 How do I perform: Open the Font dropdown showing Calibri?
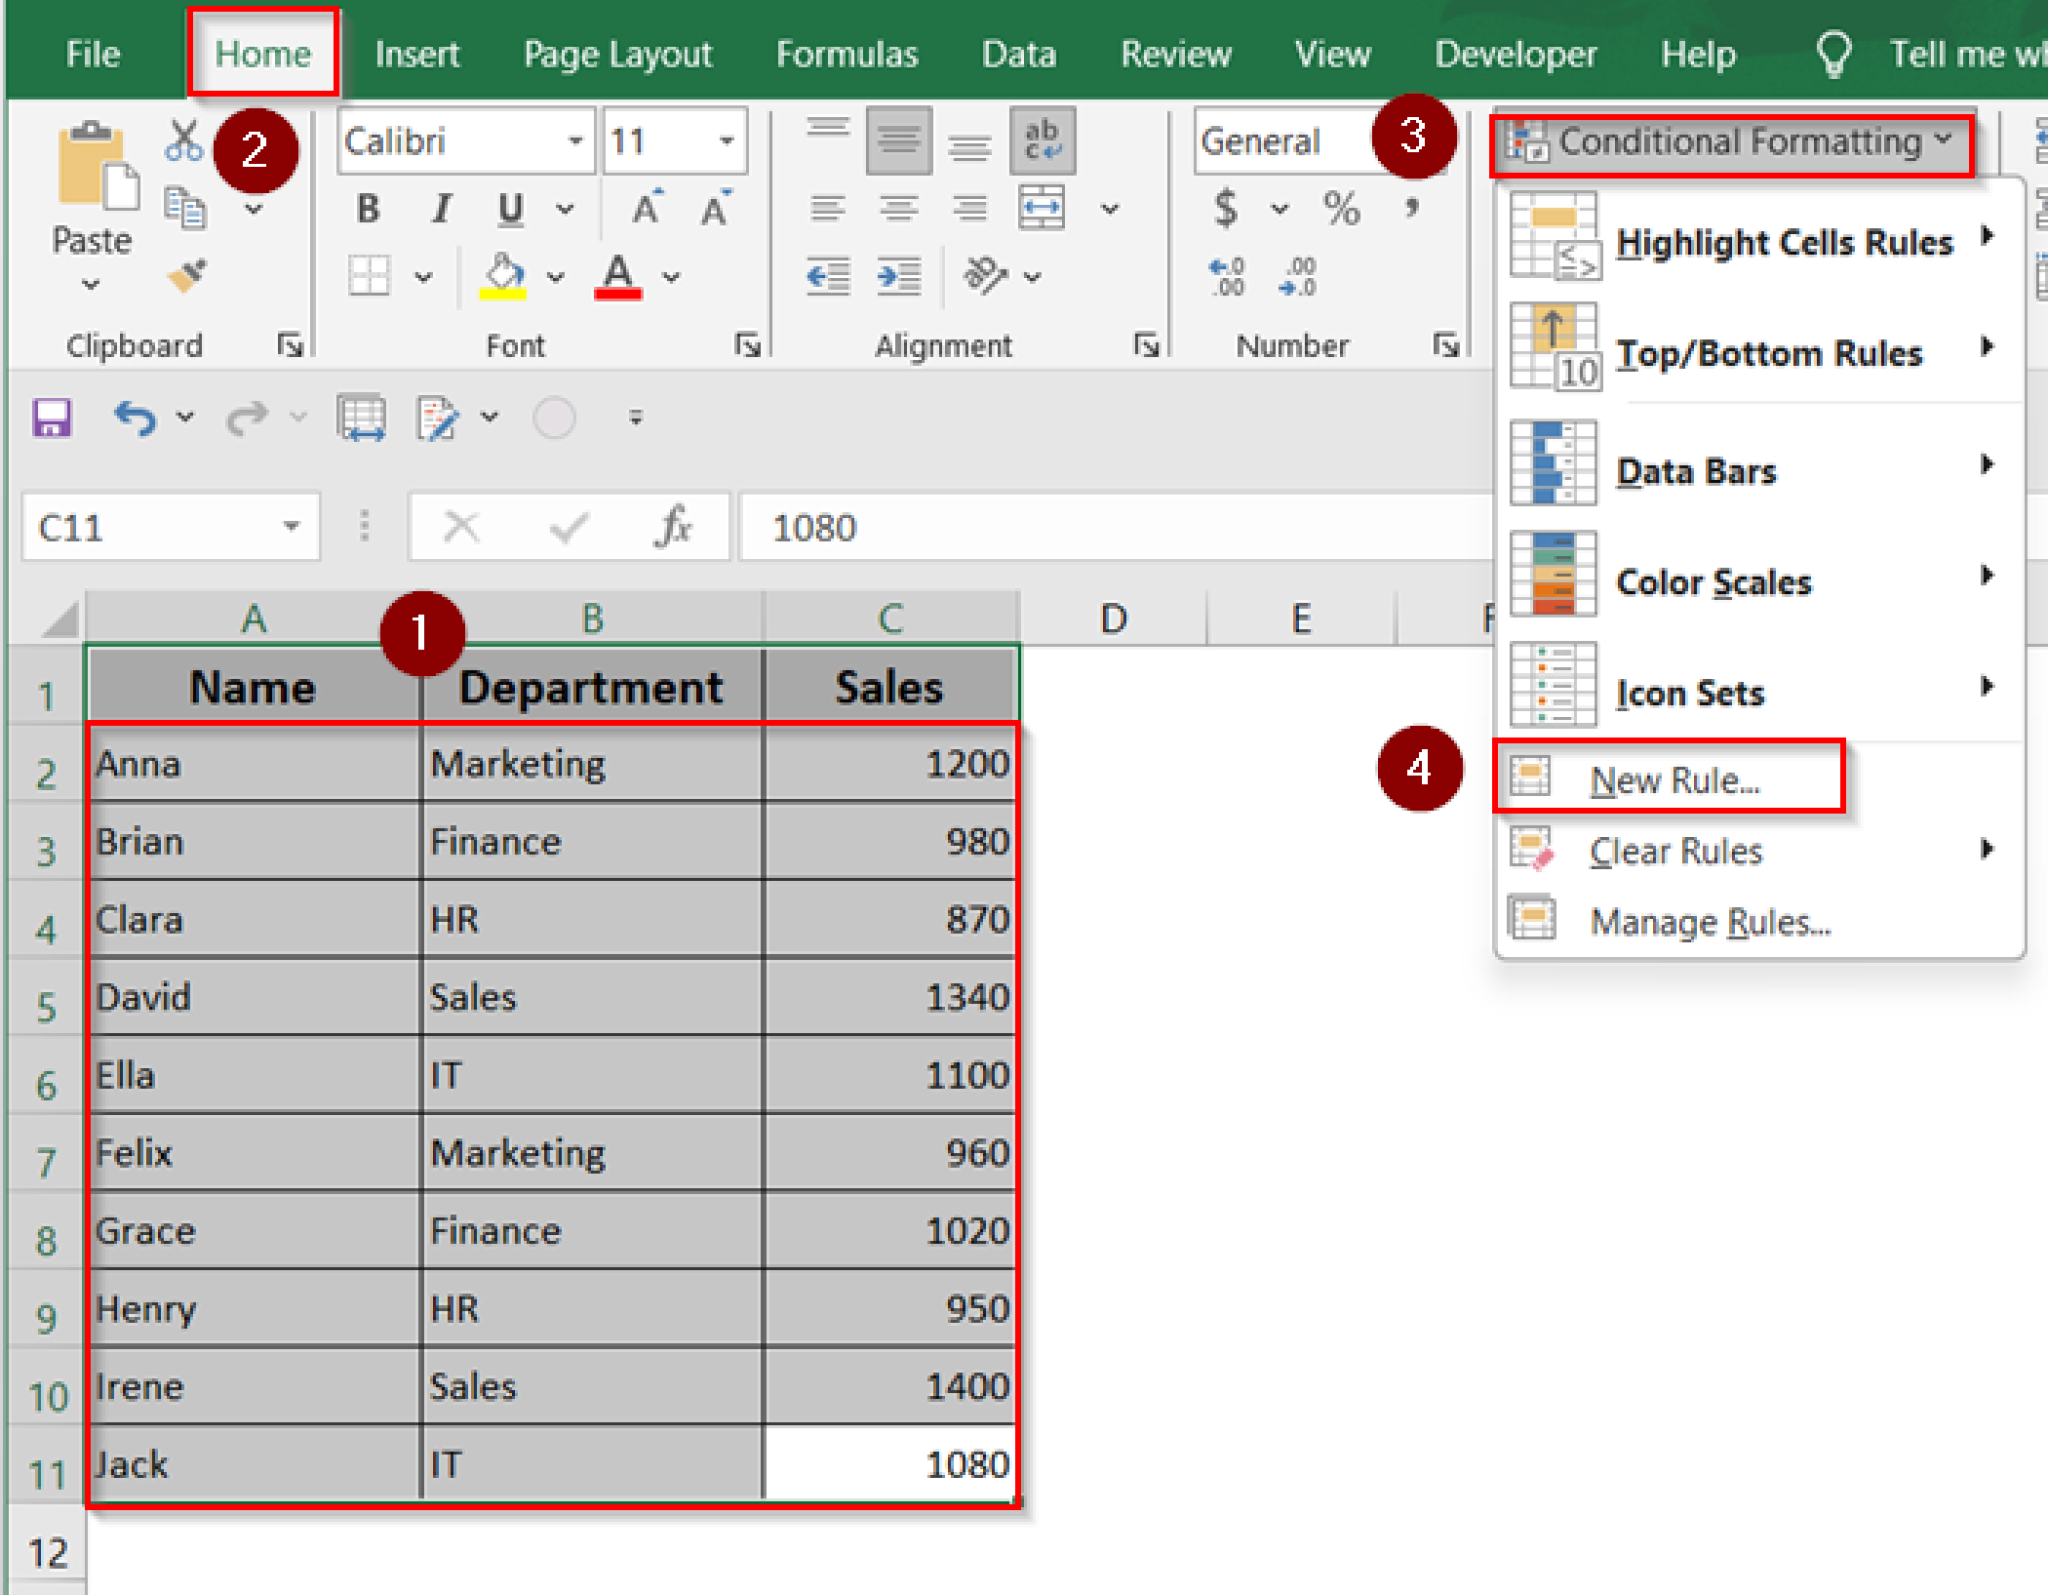[574, 140]
